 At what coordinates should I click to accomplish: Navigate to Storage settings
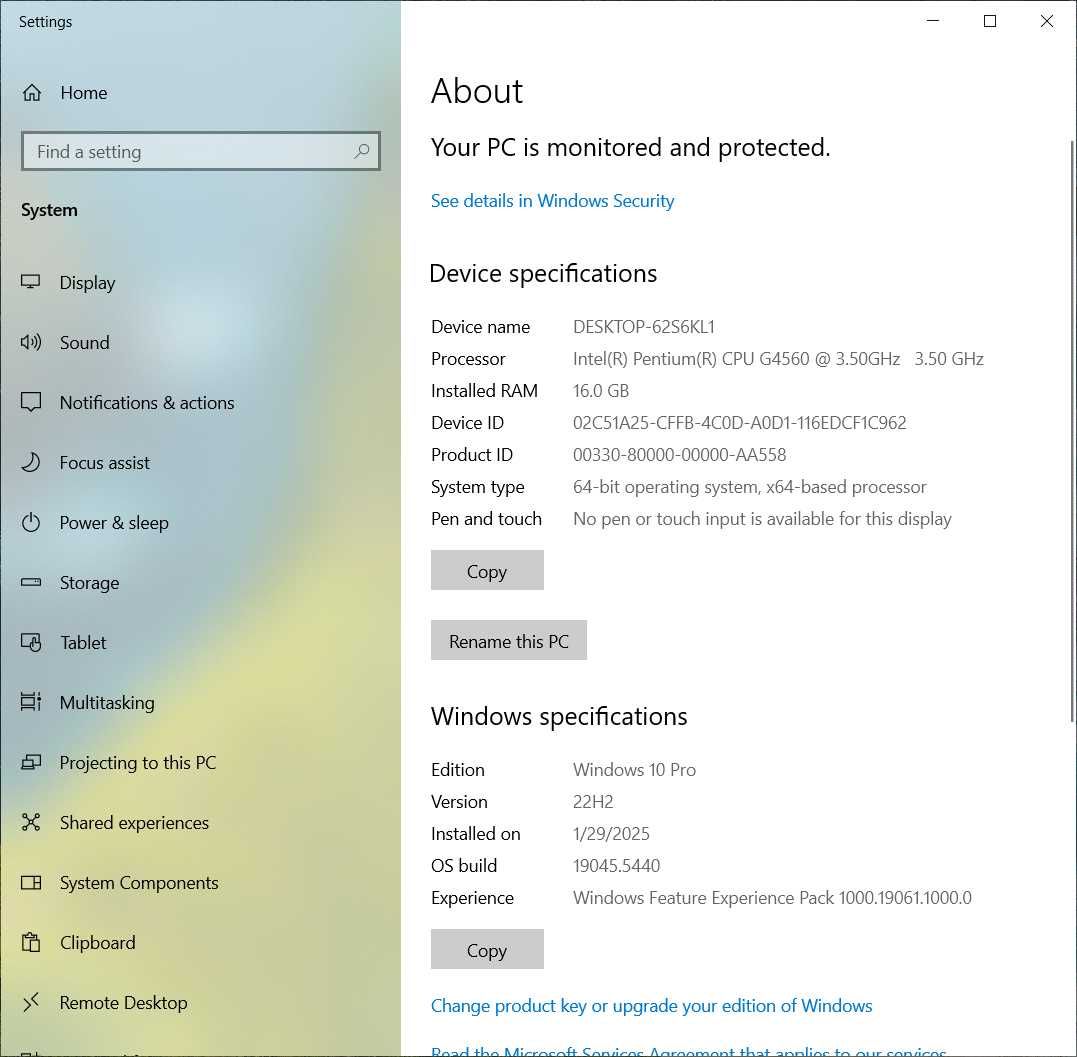coord(201,582)
